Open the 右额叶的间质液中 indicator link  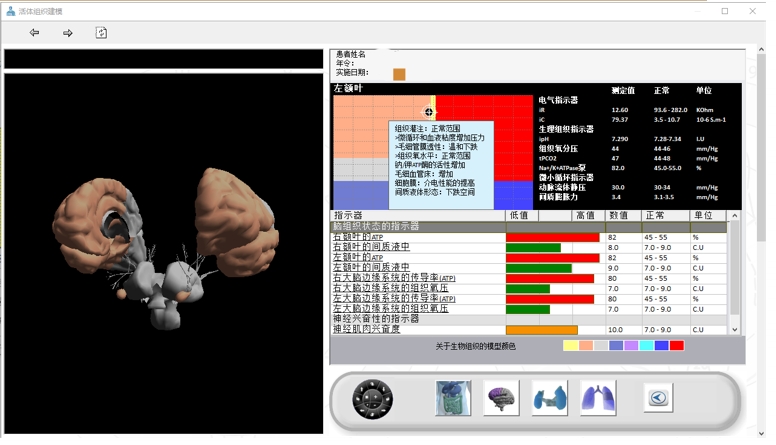371,247
